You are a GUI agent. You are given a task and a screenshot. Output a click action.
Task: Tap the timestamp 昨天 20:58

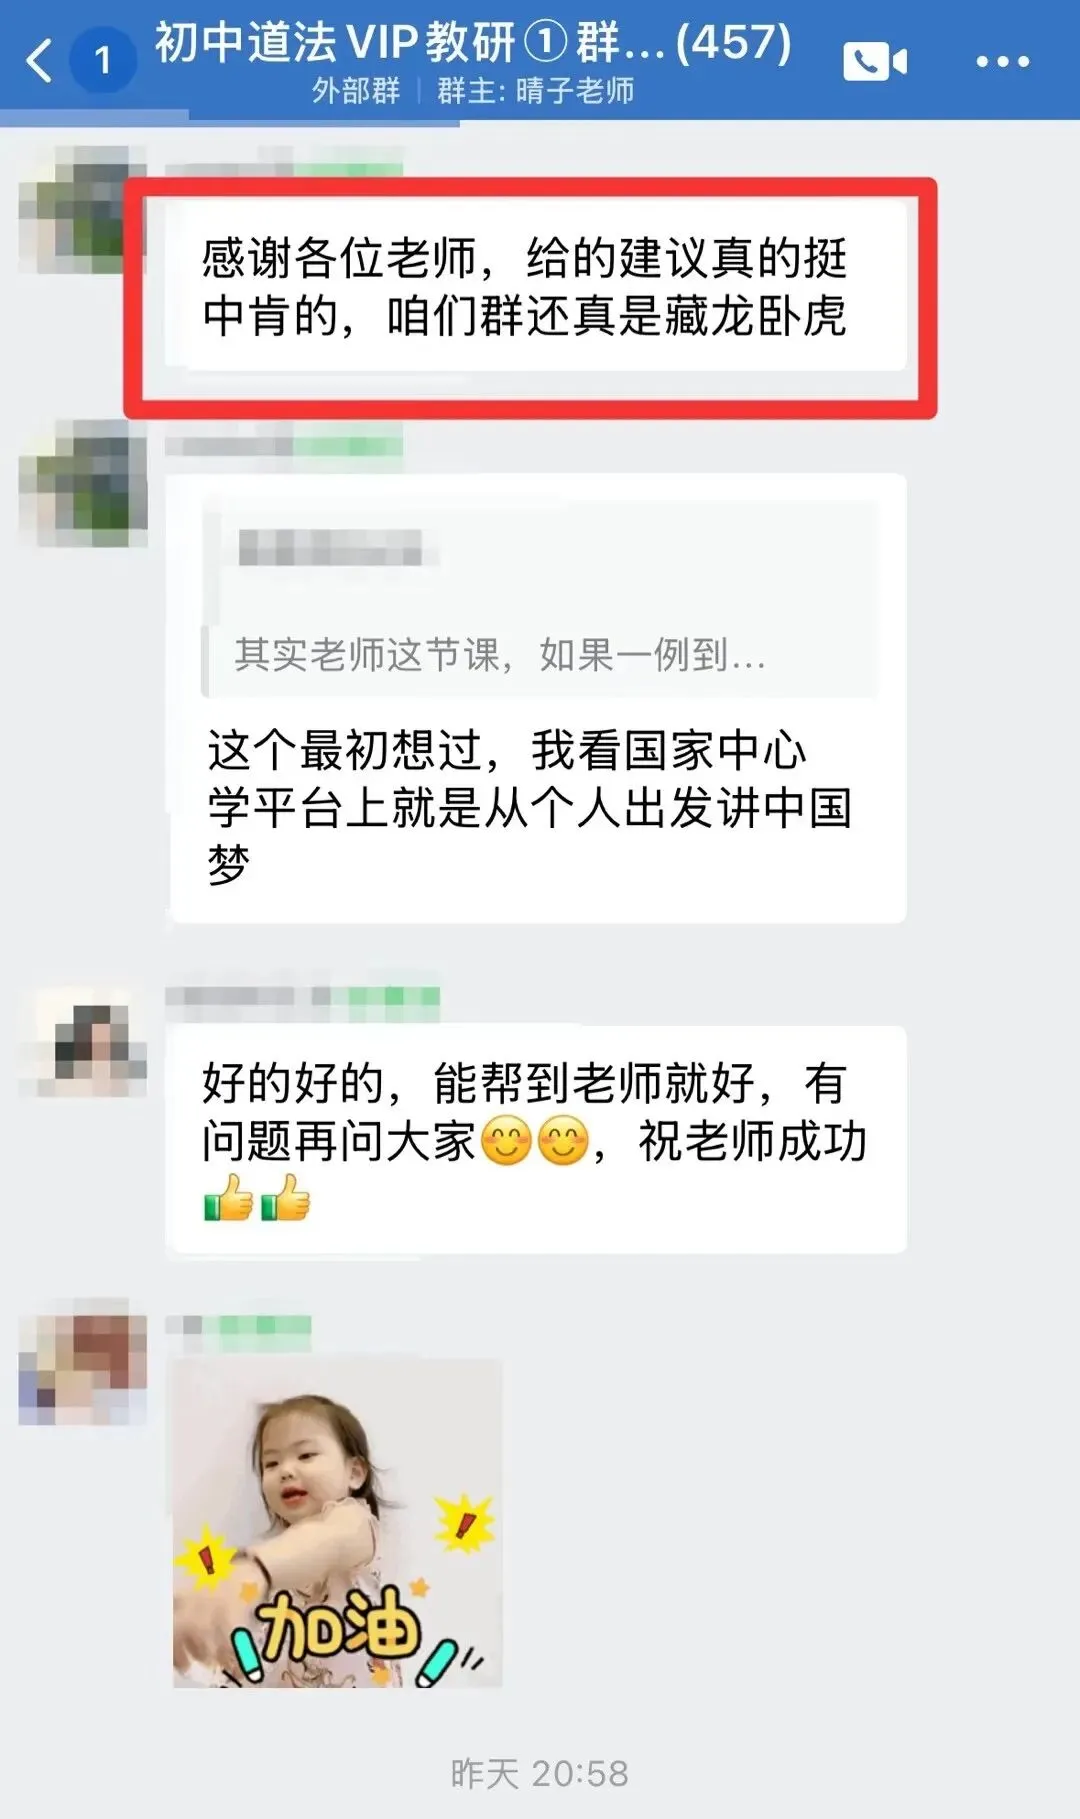coord(539,1773)
